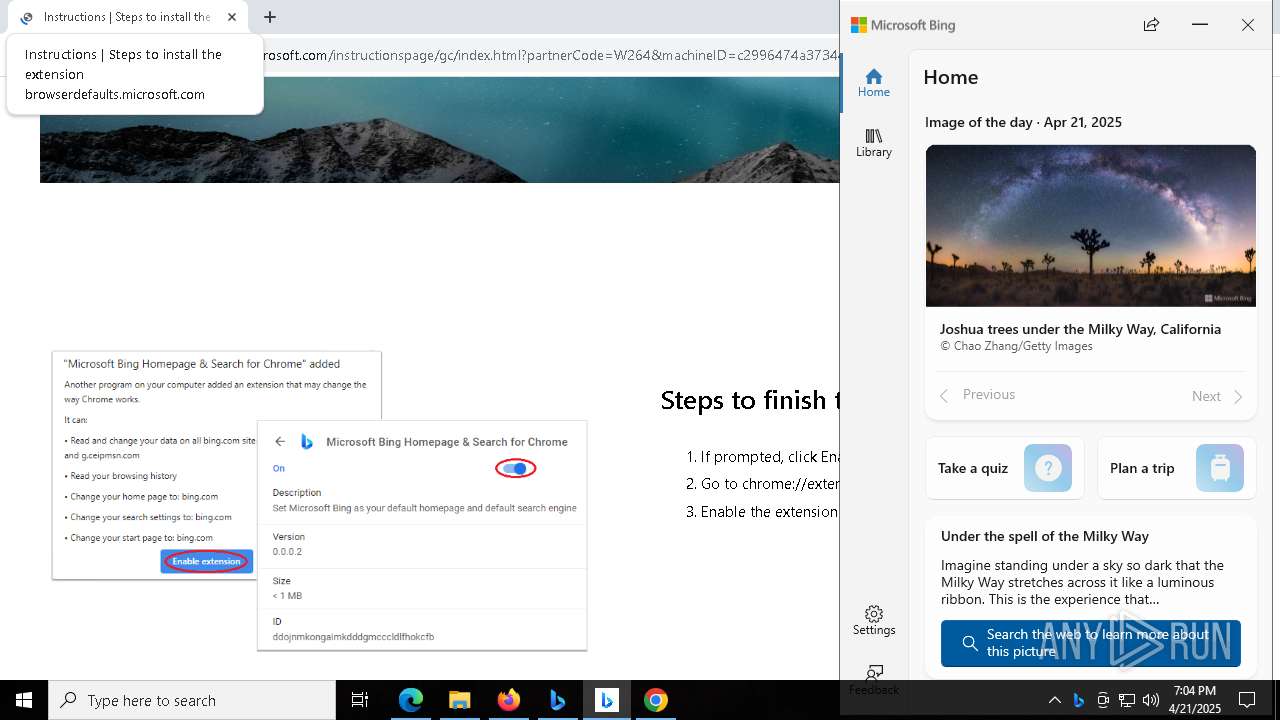Screen dimensions: 1280x720
Task: Open Windows notification center
Action: (1247, 700)
